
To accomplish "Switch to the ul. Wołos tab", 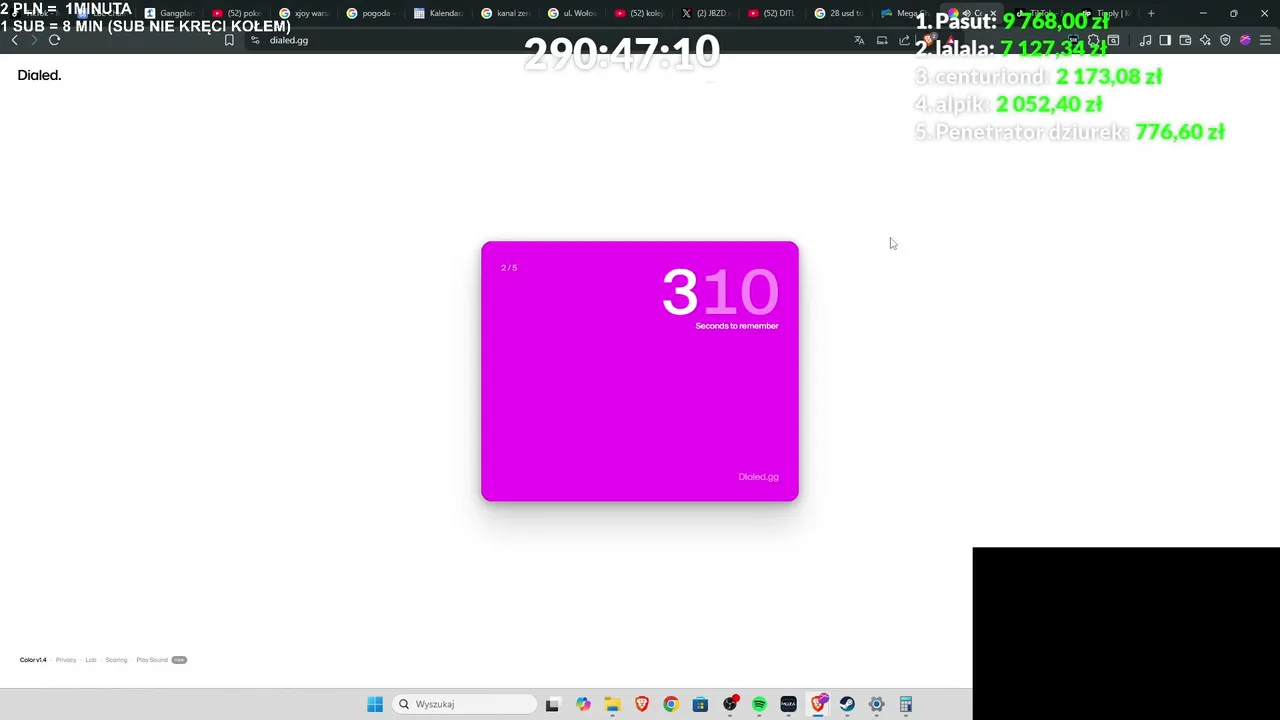I will 572,13.
